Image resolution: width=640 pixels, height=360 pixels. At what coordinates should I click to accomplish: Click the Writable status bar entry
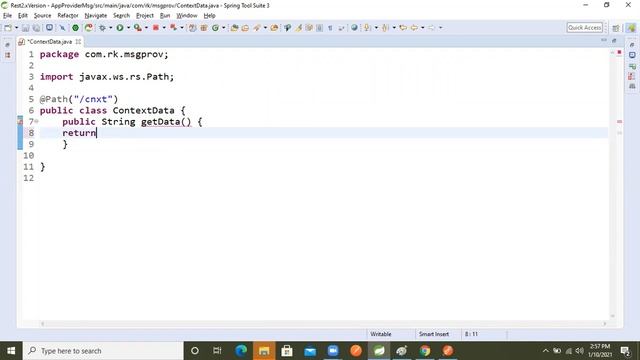[x=381, y=334]
